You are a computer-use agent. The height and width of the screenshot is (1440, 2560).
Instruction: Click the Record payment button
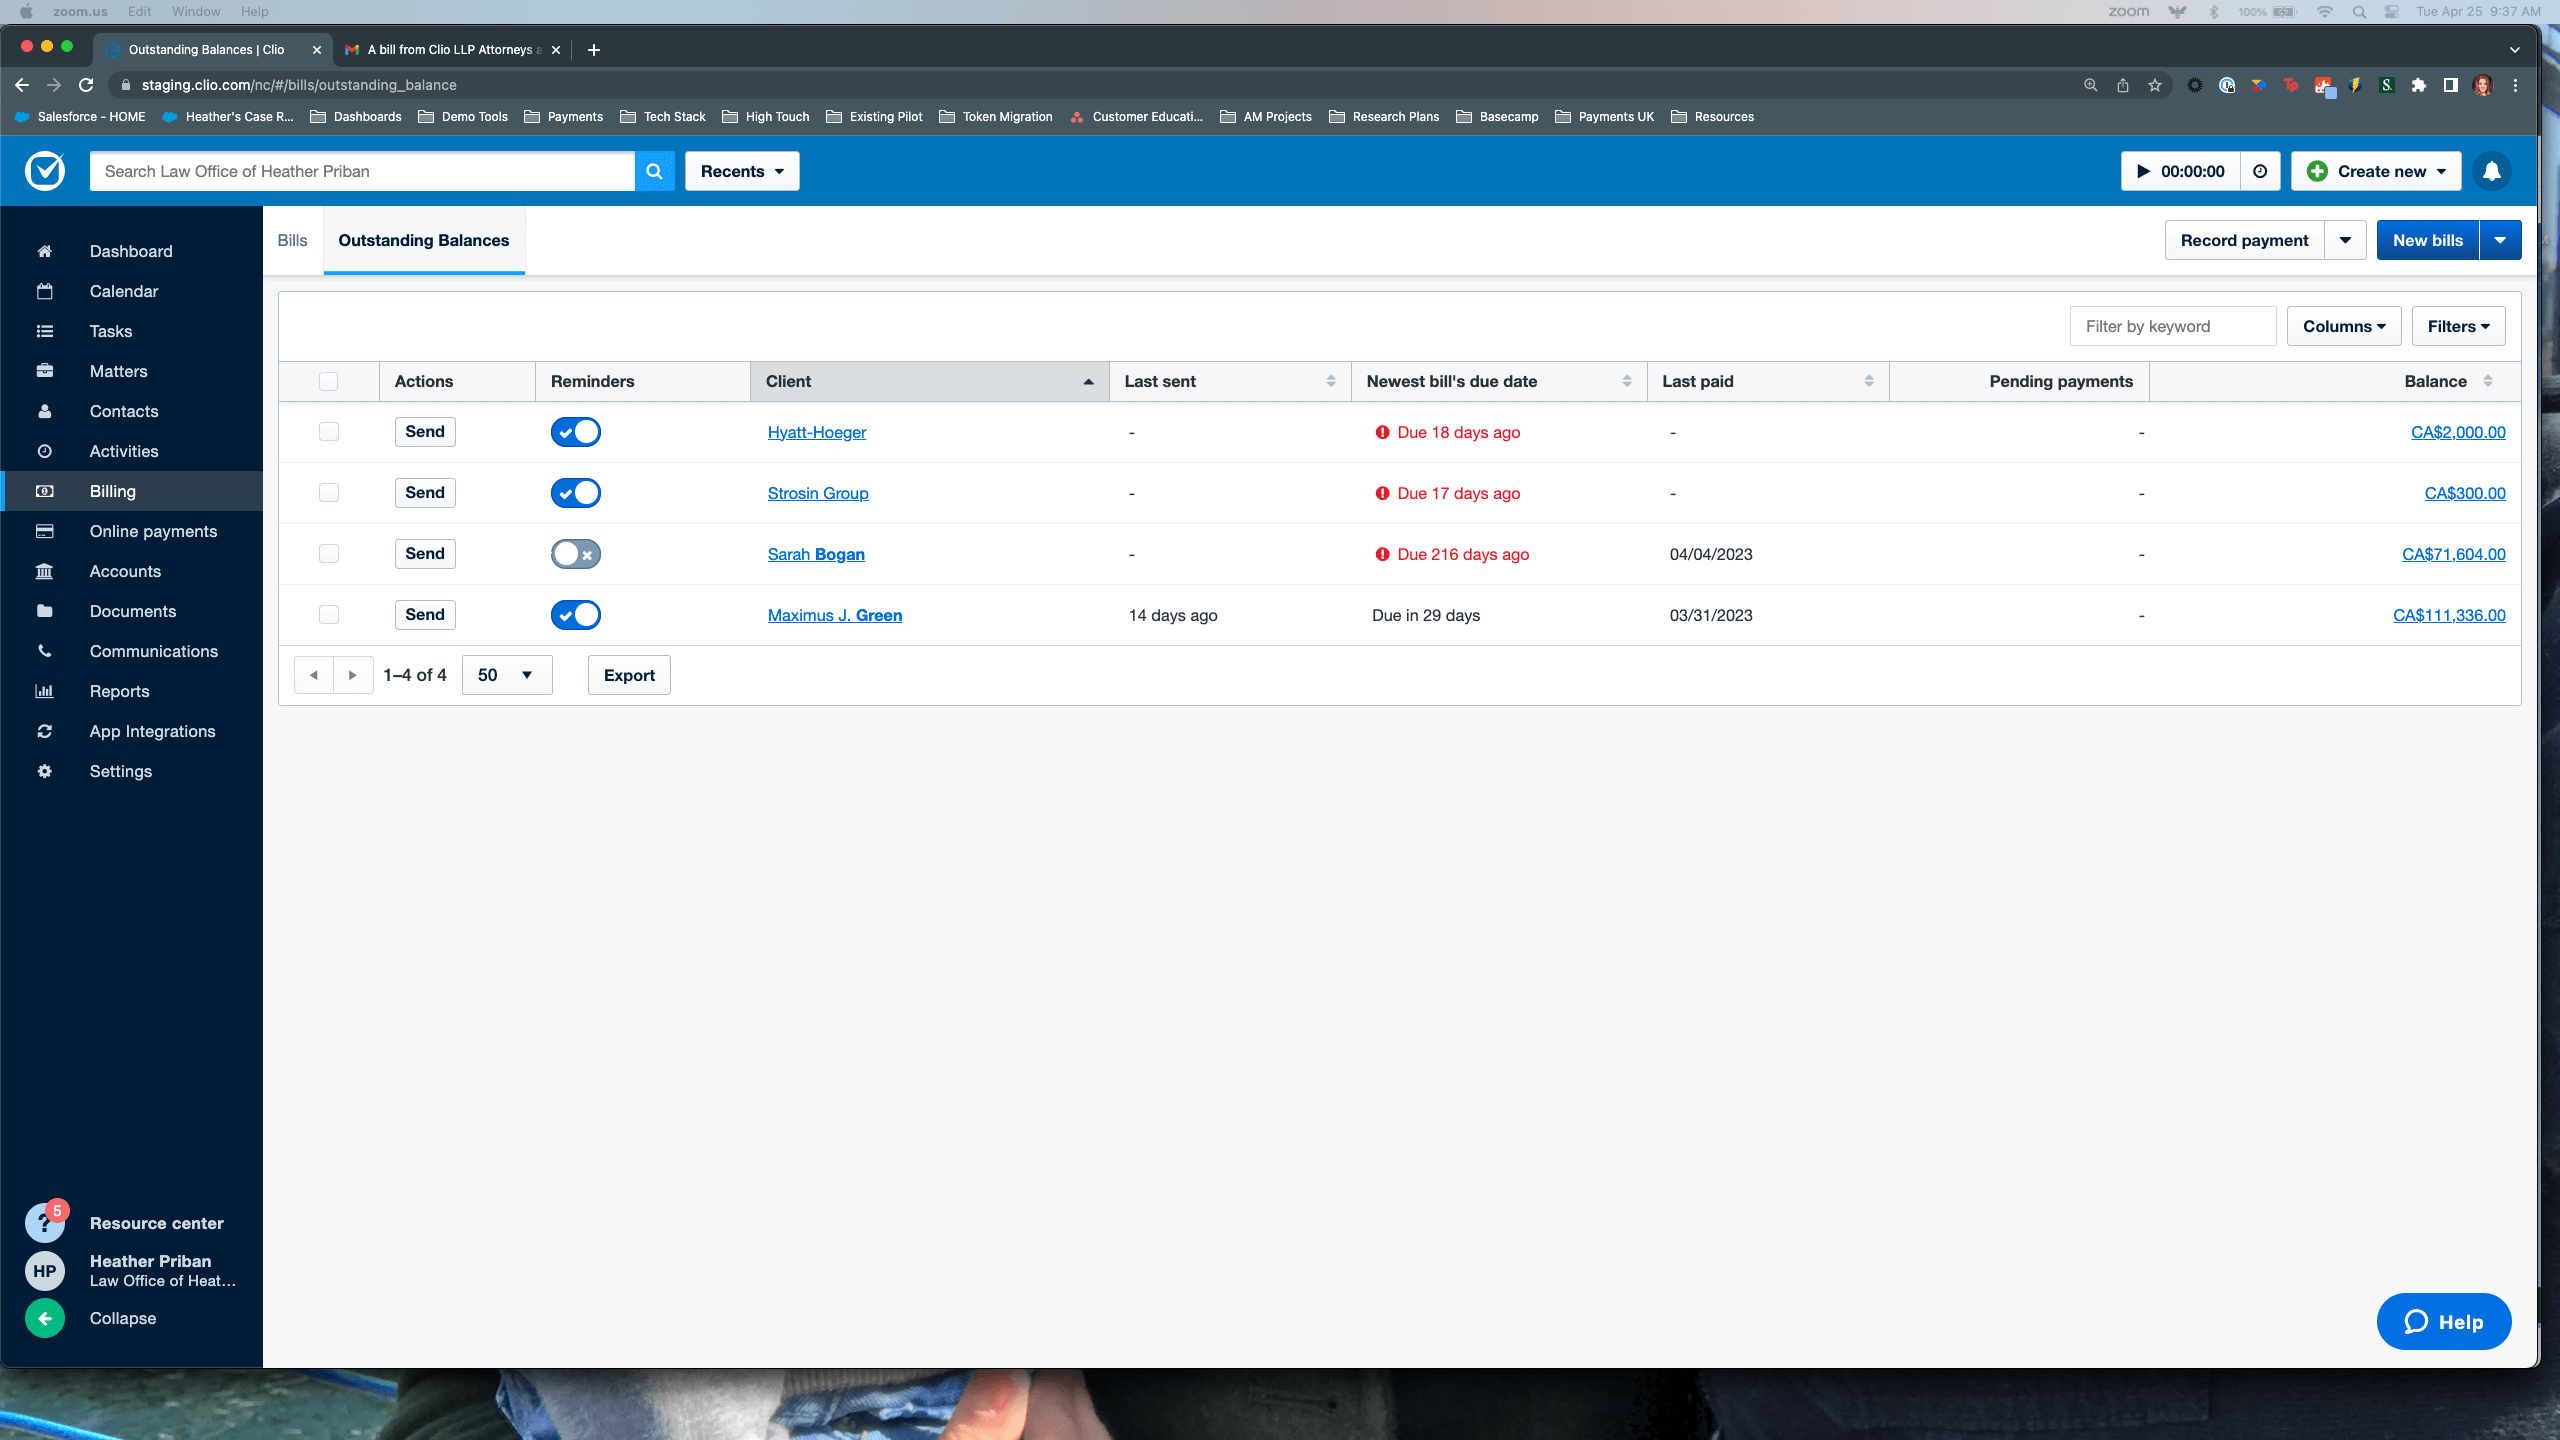click(2244, 240)
